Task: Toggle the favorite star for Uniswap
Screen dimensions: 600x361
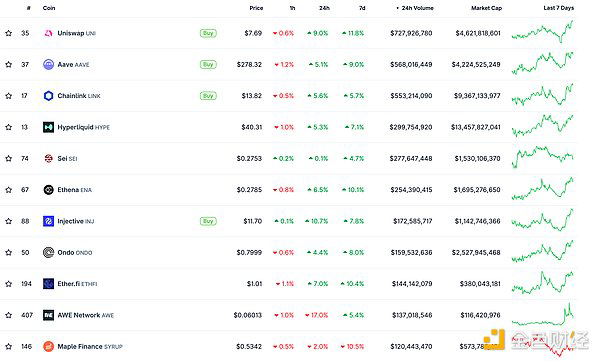Action: tap(8, 33)
